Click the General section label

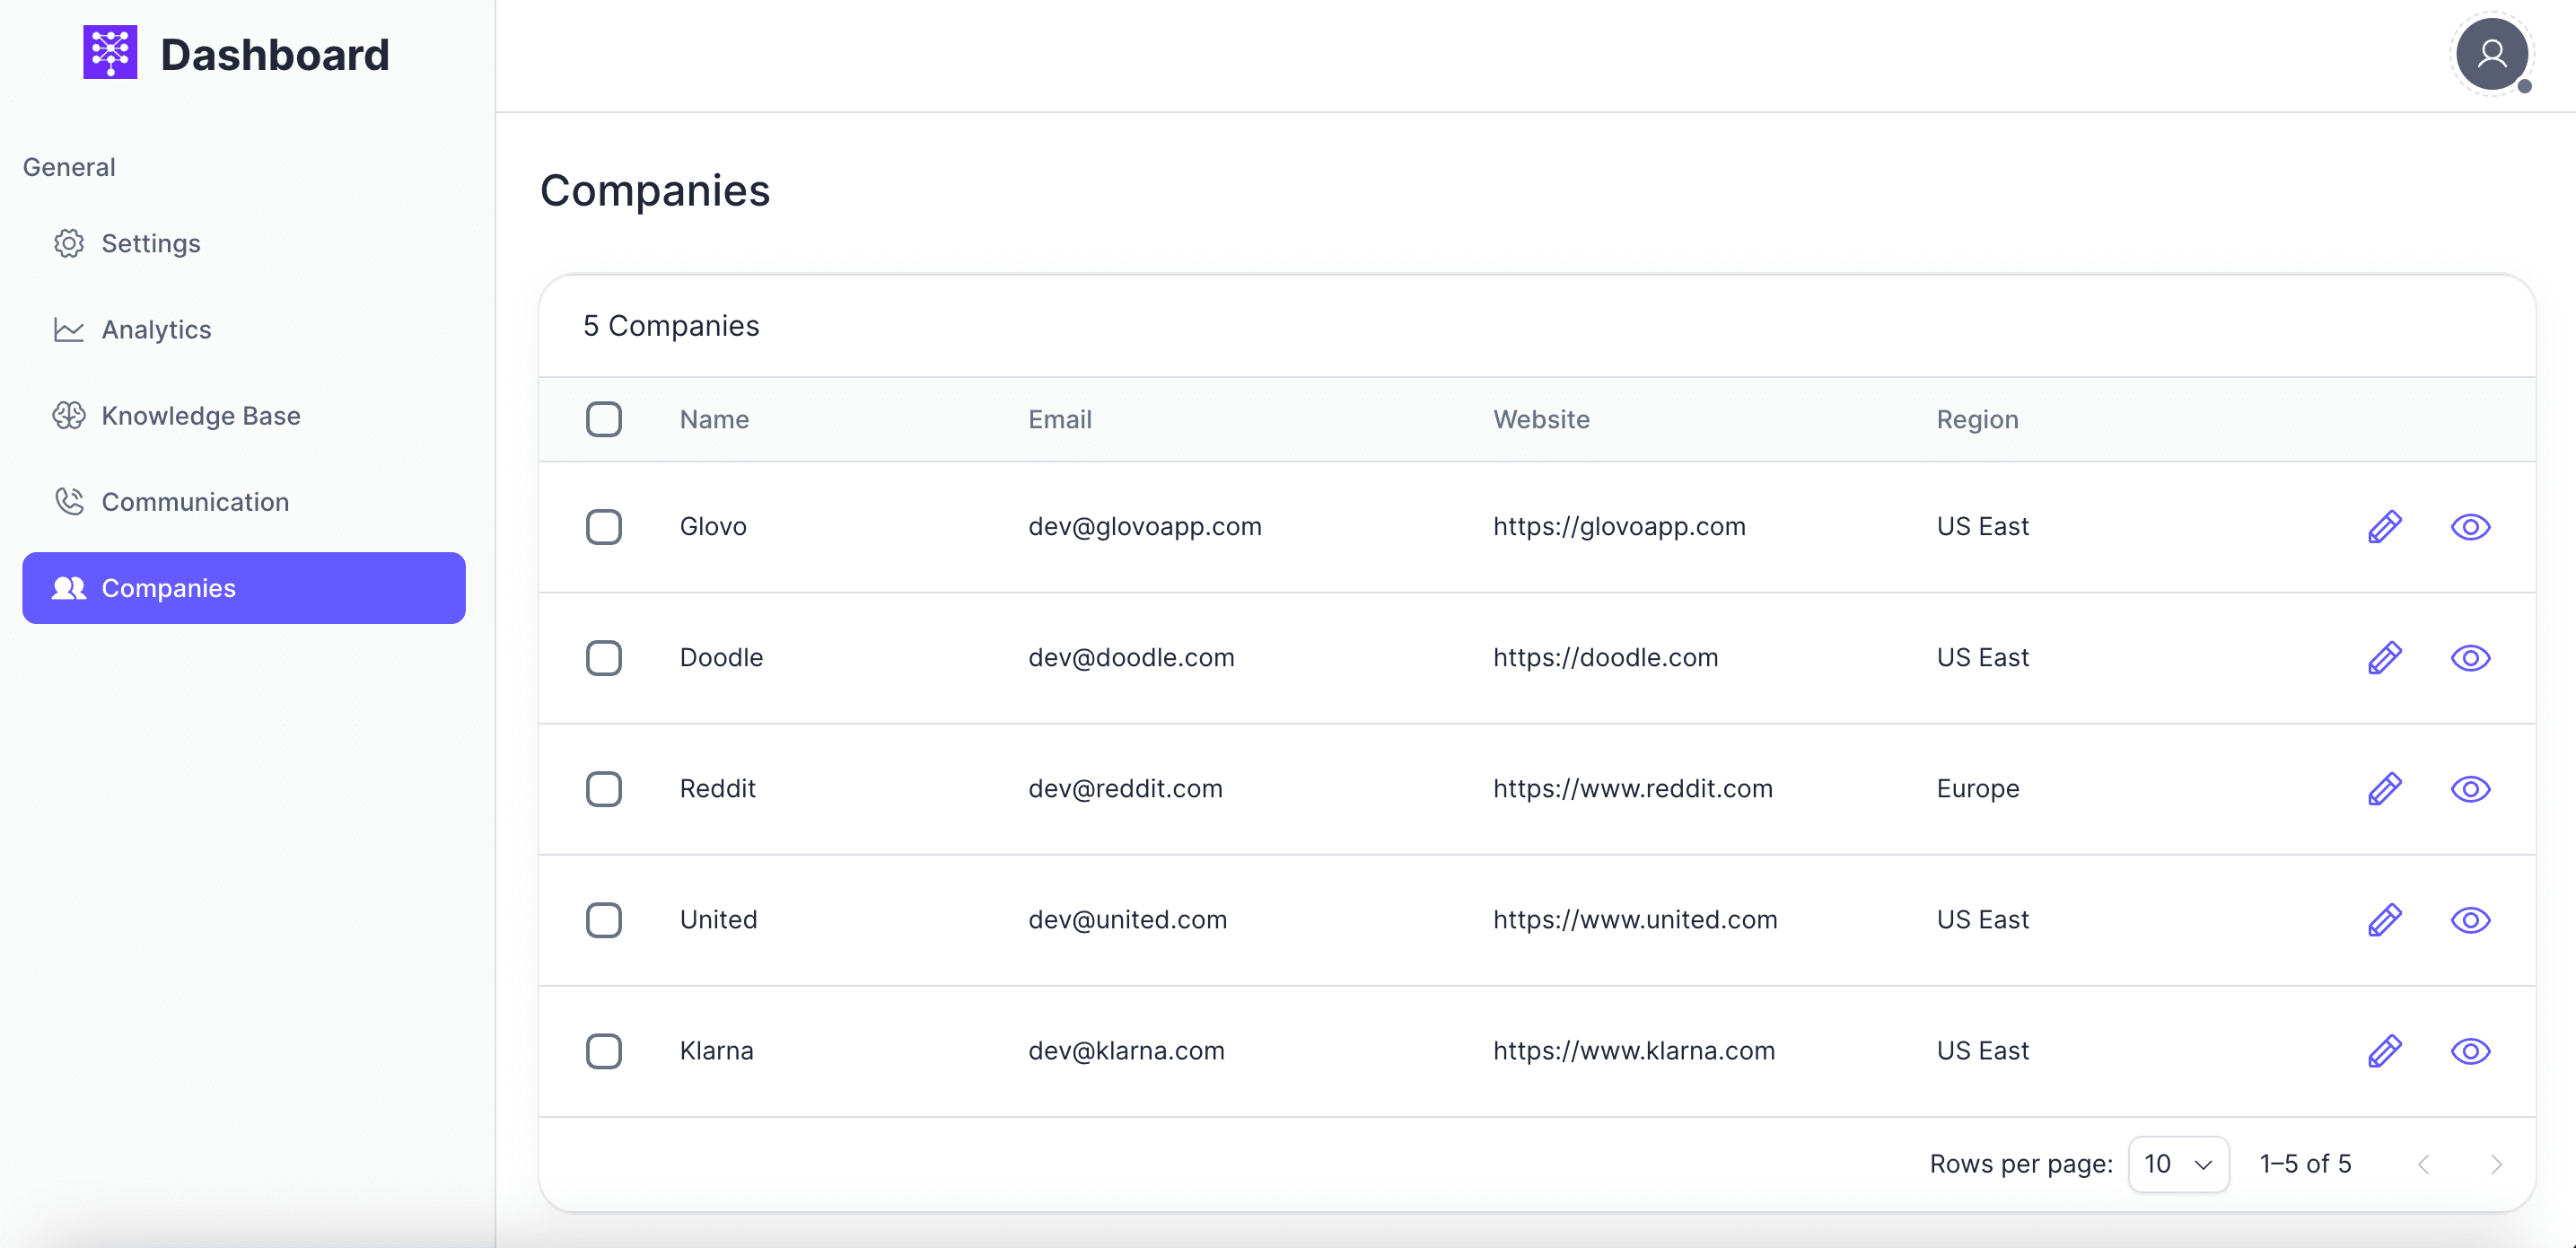click(x=69, y=167)
